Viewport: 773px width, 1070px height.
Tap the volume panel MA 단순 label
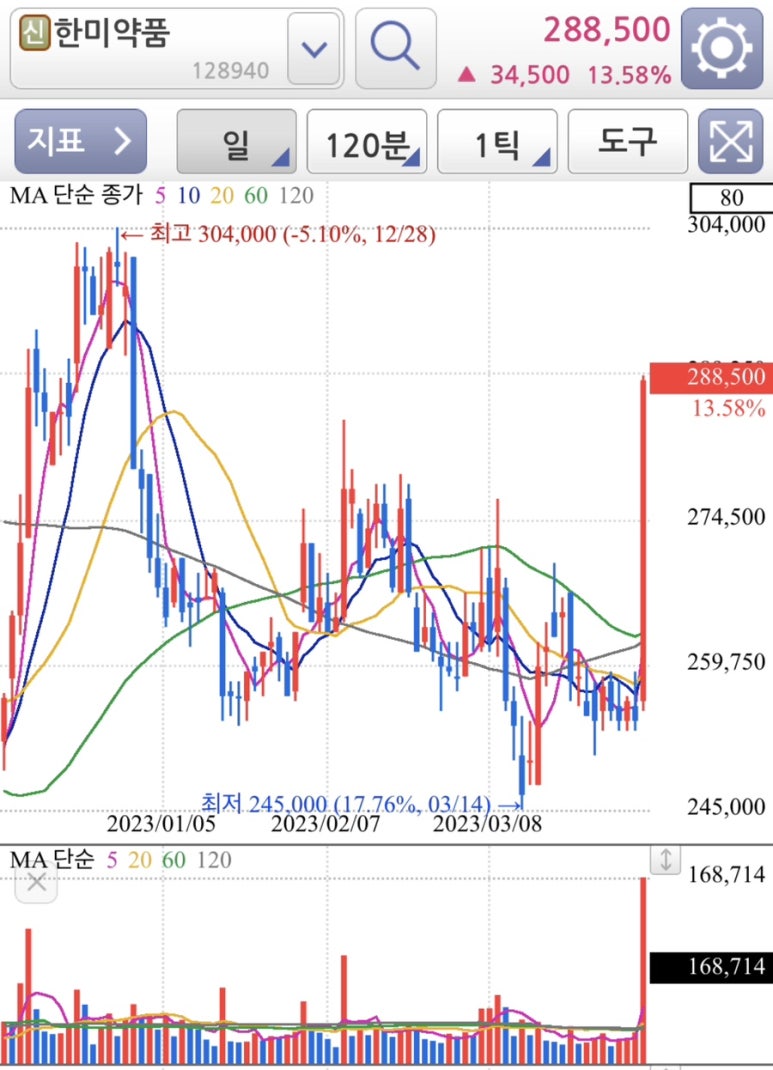coord(52,859)
